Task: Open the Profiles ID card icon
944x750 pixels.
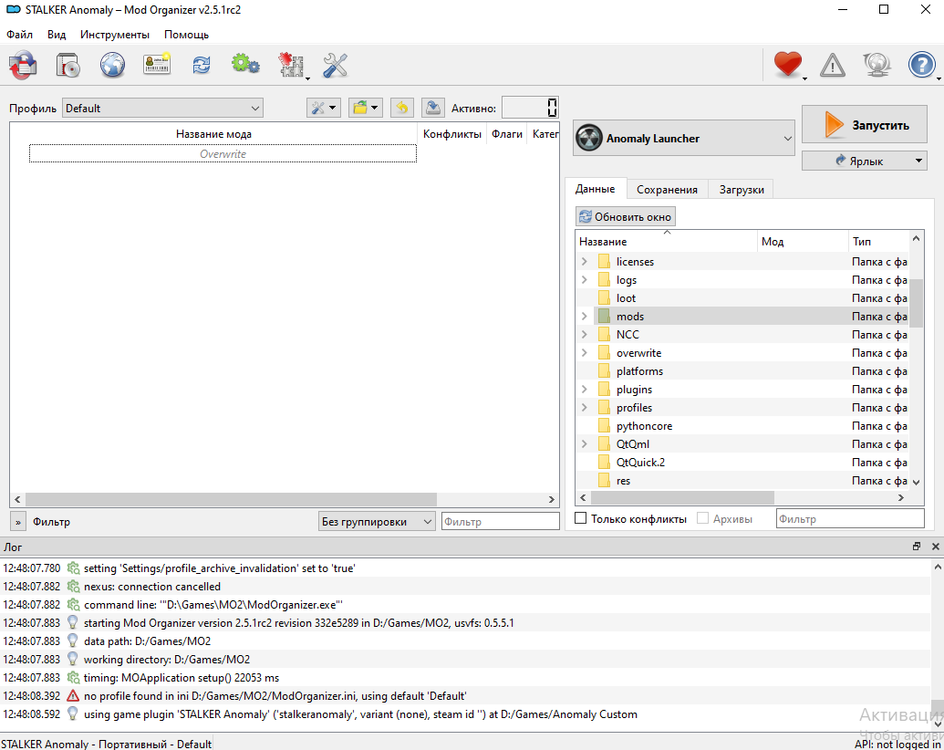Action: [x=156, y=66]
